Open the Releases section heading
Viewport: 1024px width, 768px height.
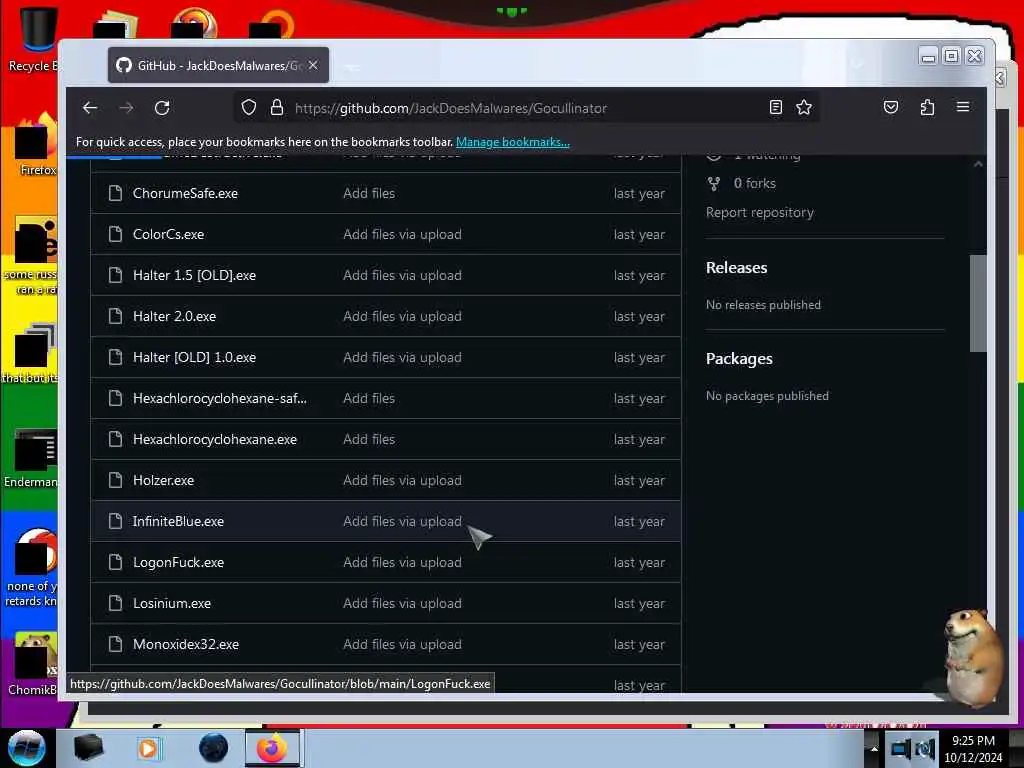click(737, 268)
